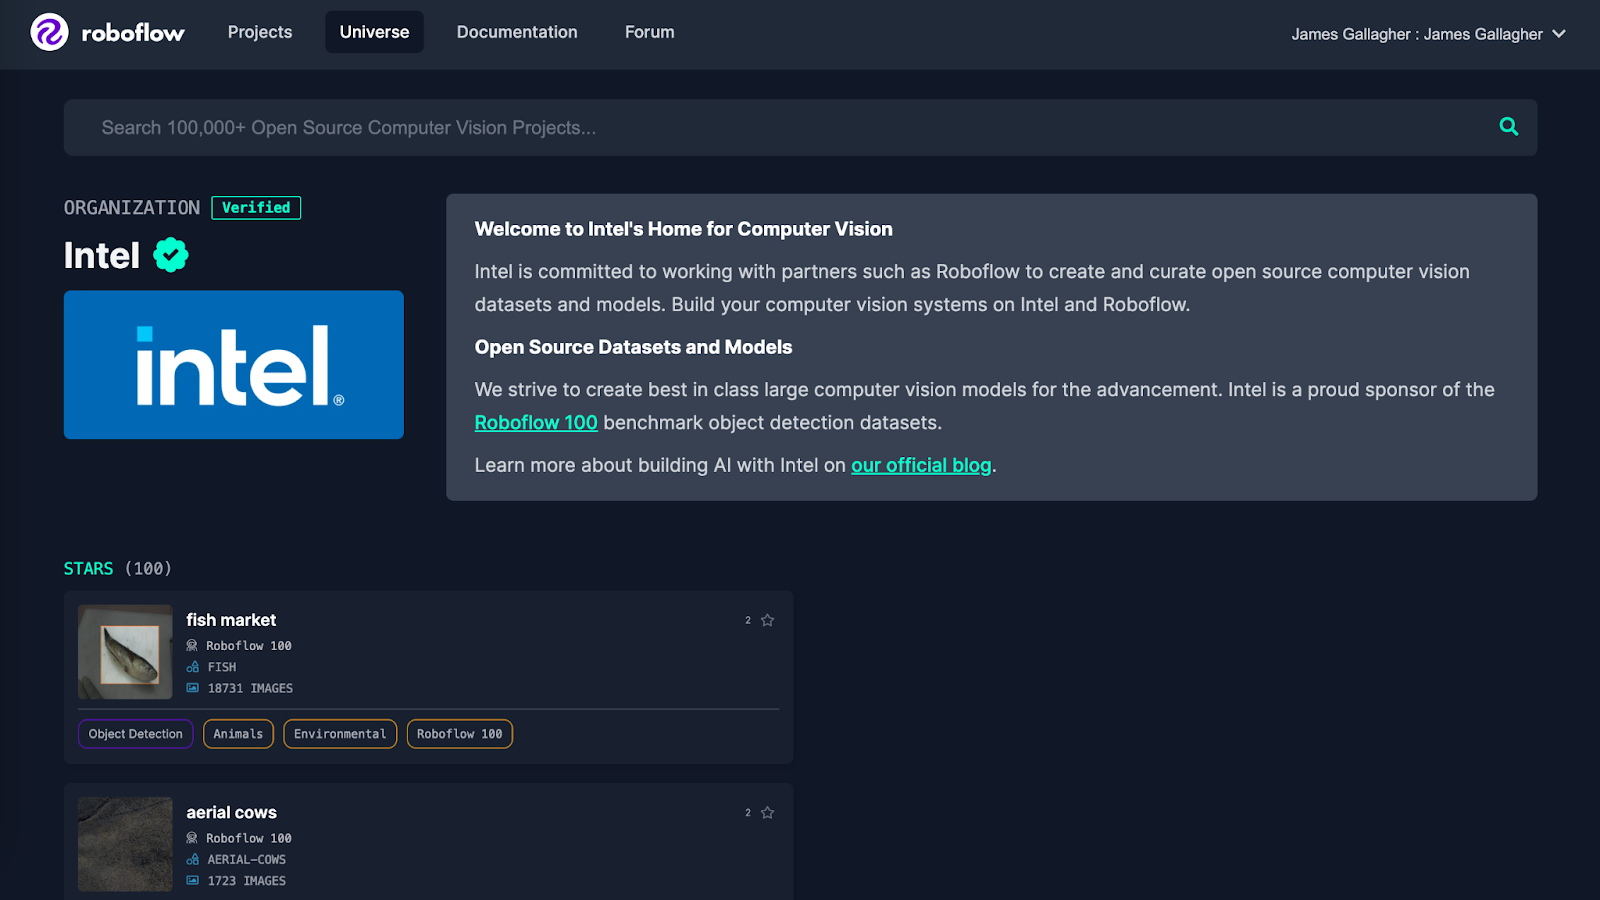The height and width of the screenshot is (900, 1600).
Task: Click the 'Open Source Datasets and Models' heading
Action: click(634, 347)
